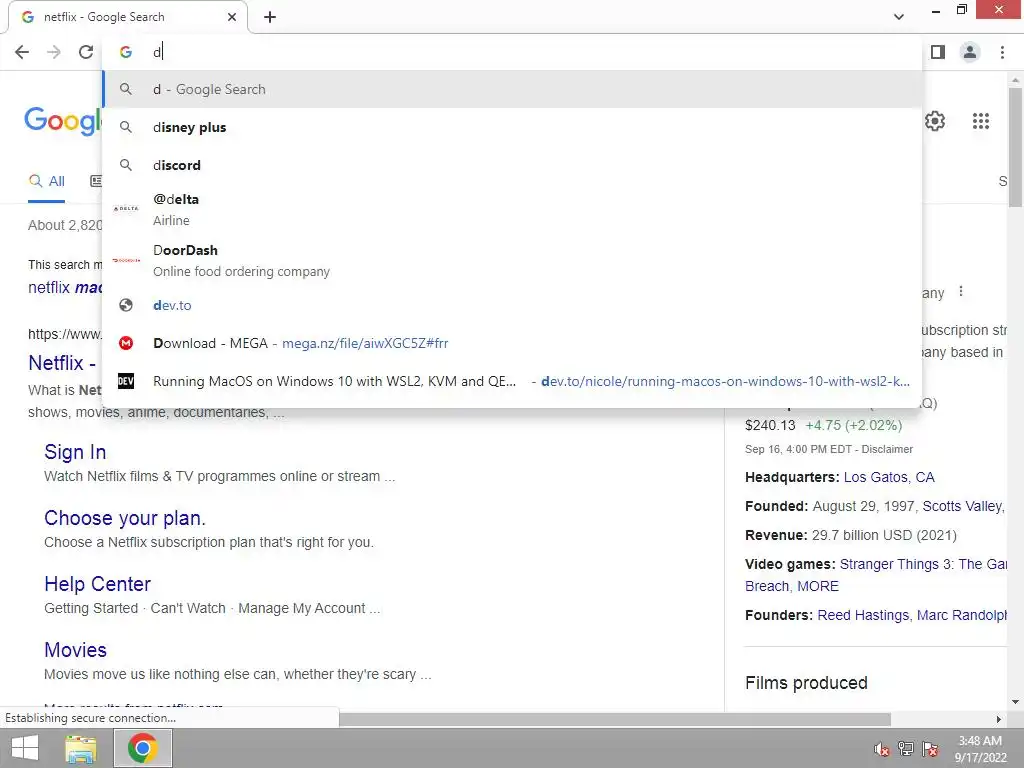Click the muted volume tray icon
The height and width of the screenshot is (768, 1024).
tap(882, 749)
